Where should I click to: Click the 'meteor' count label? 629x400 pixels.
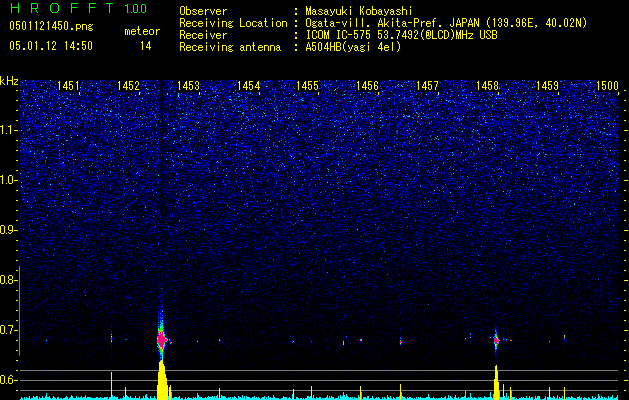[x=142, y=31]
